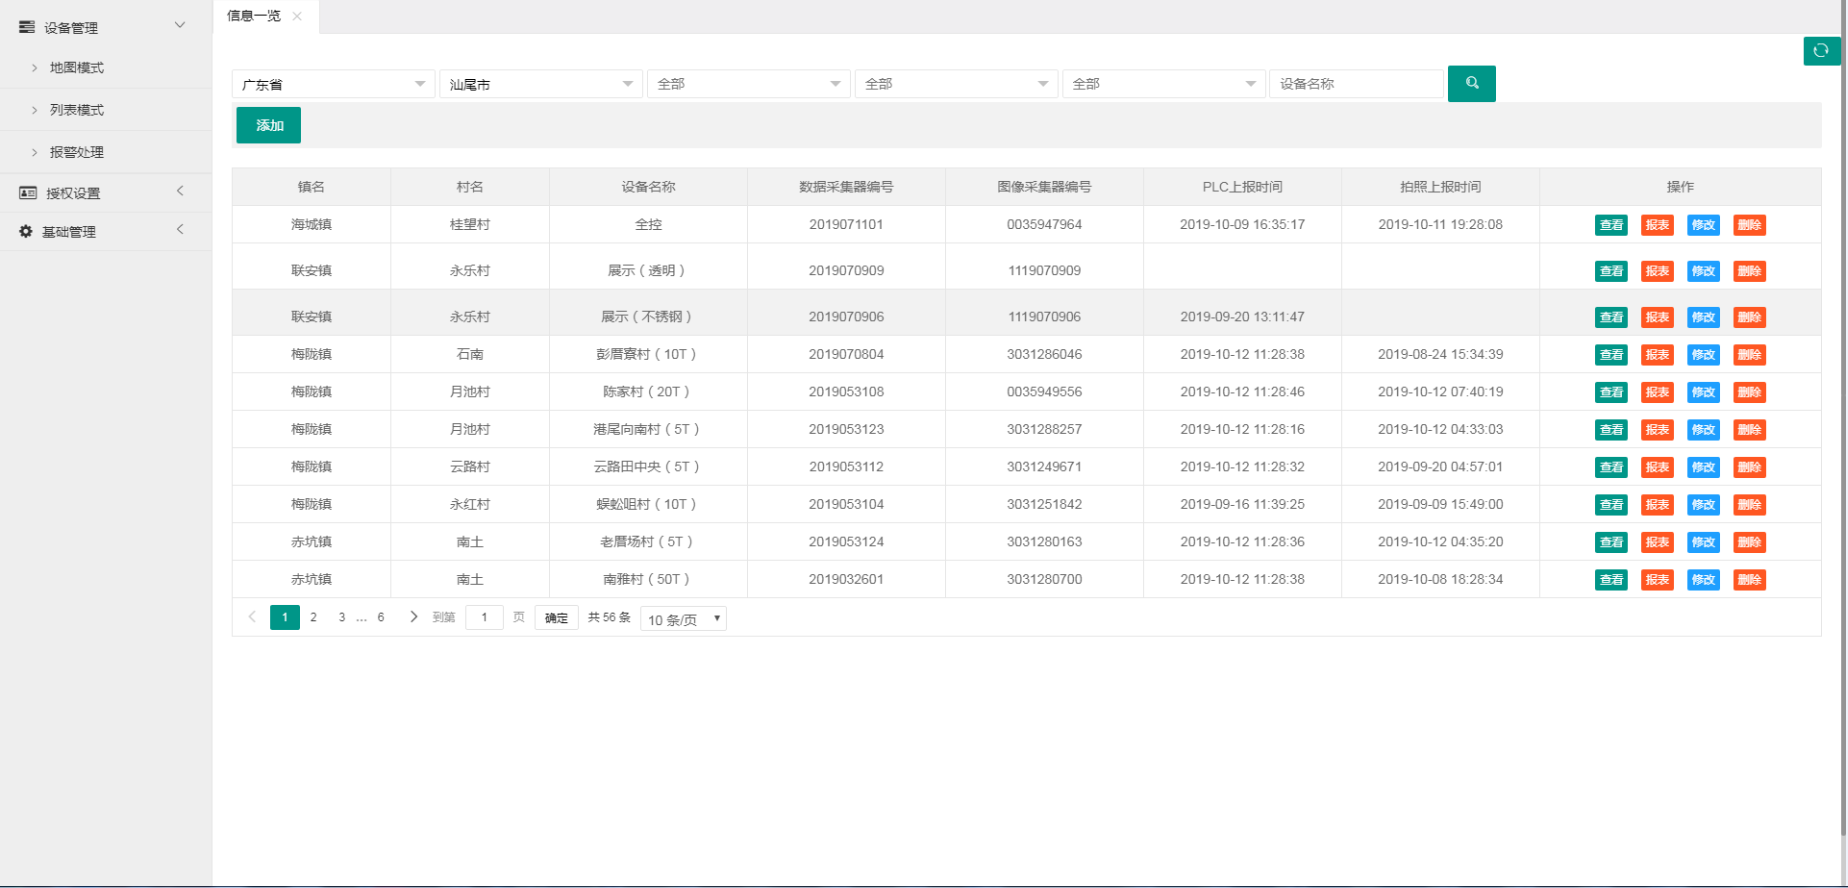The width and height of the screenshot is (1848, 888).
Task: Go to page 2 in pagination
Action: (x=313, y=617)
